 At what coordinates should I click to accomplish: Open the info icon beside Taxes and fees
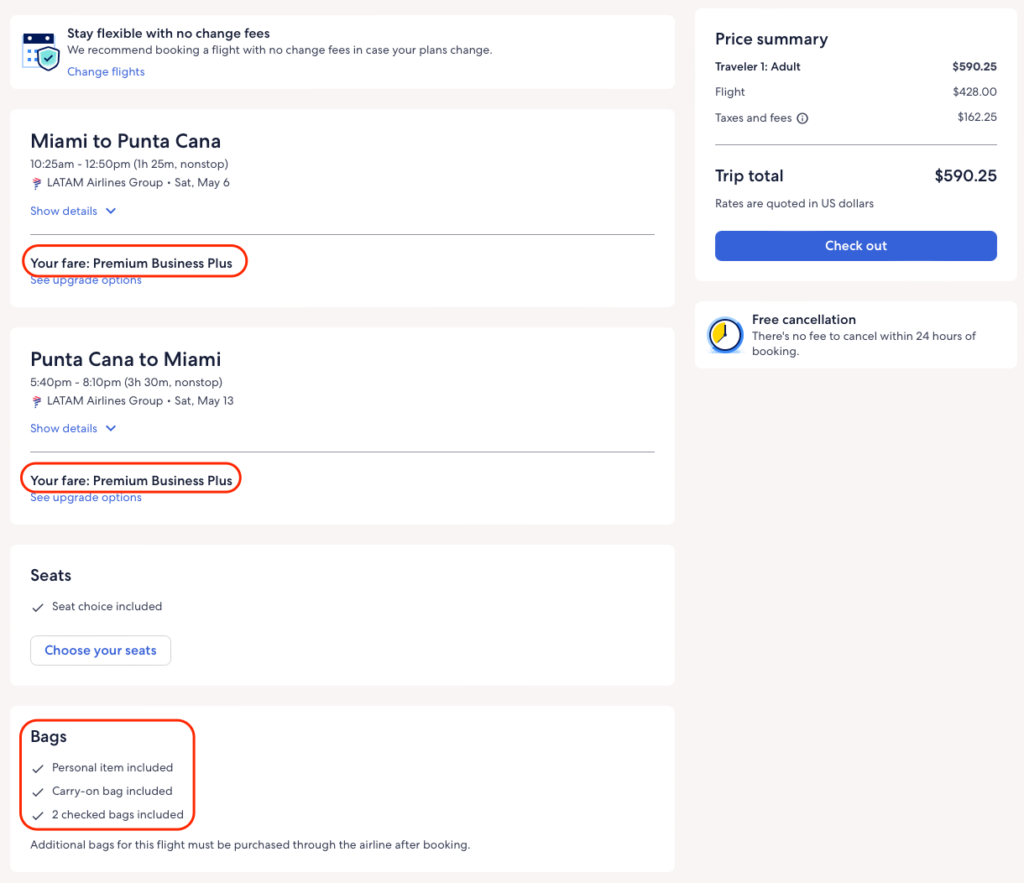coord(802,118)
